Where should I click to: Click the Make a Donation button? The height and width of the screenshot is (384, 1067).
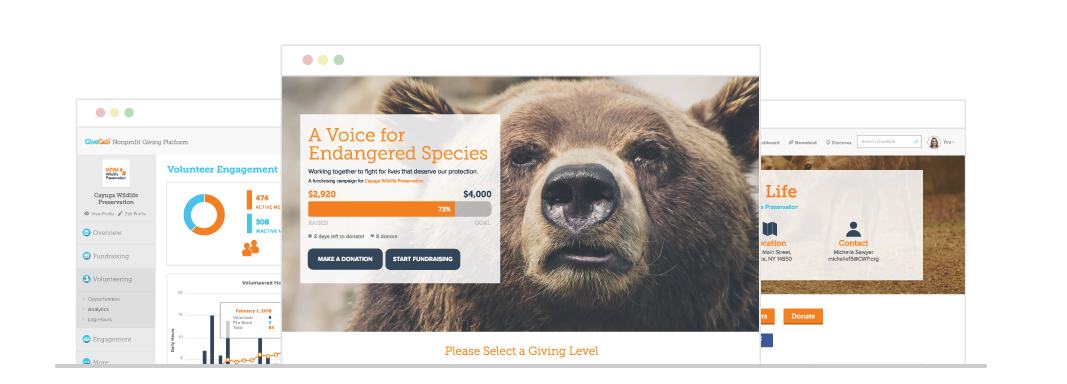(345, 259)
